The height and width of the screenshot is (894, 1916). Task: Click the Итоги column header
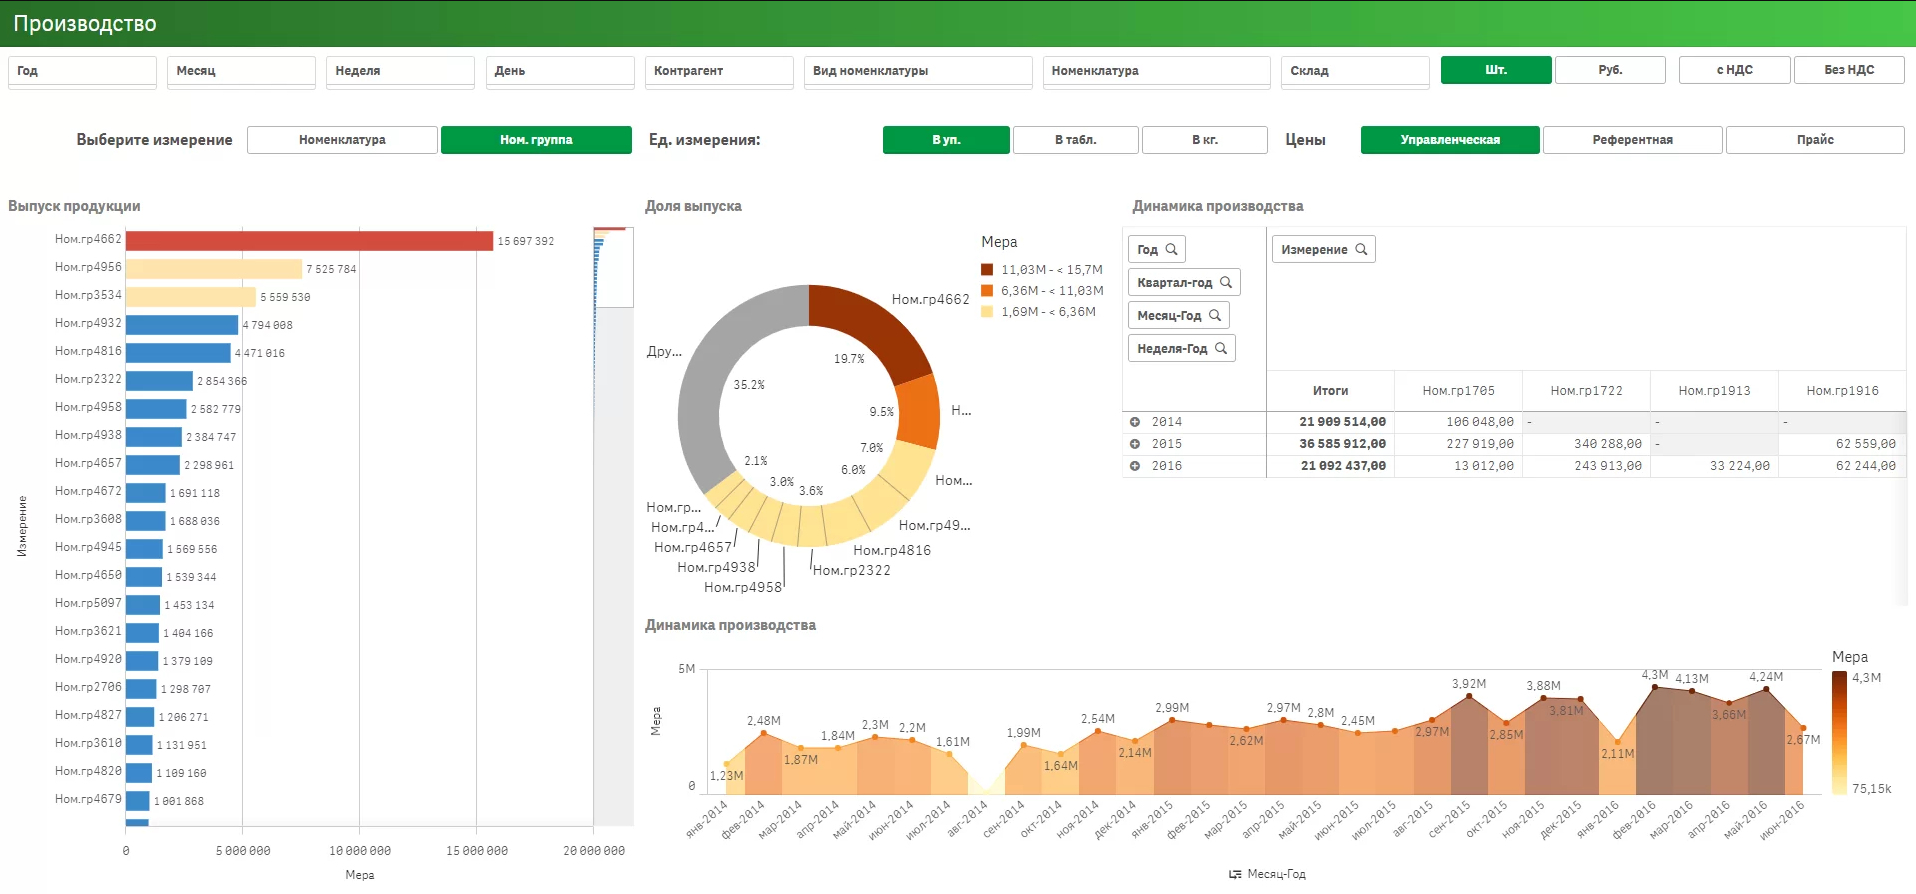pos(1330,391)
